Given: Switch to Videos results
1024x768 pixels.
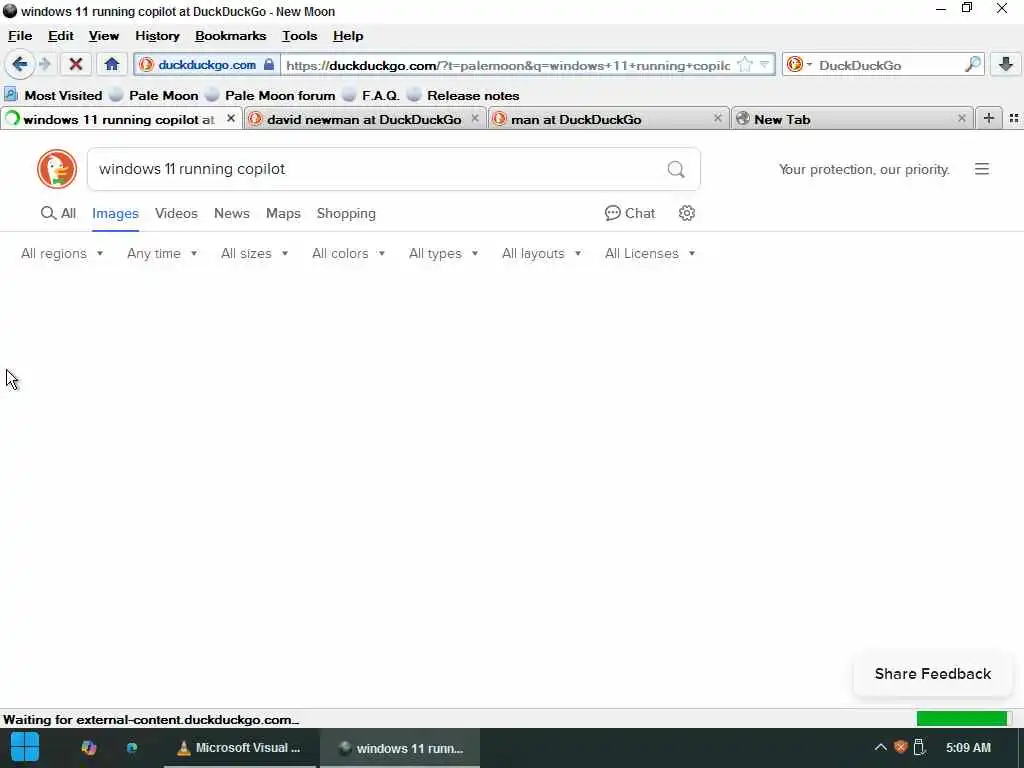Looking at the screenshot, I should [x=176, y=214].
